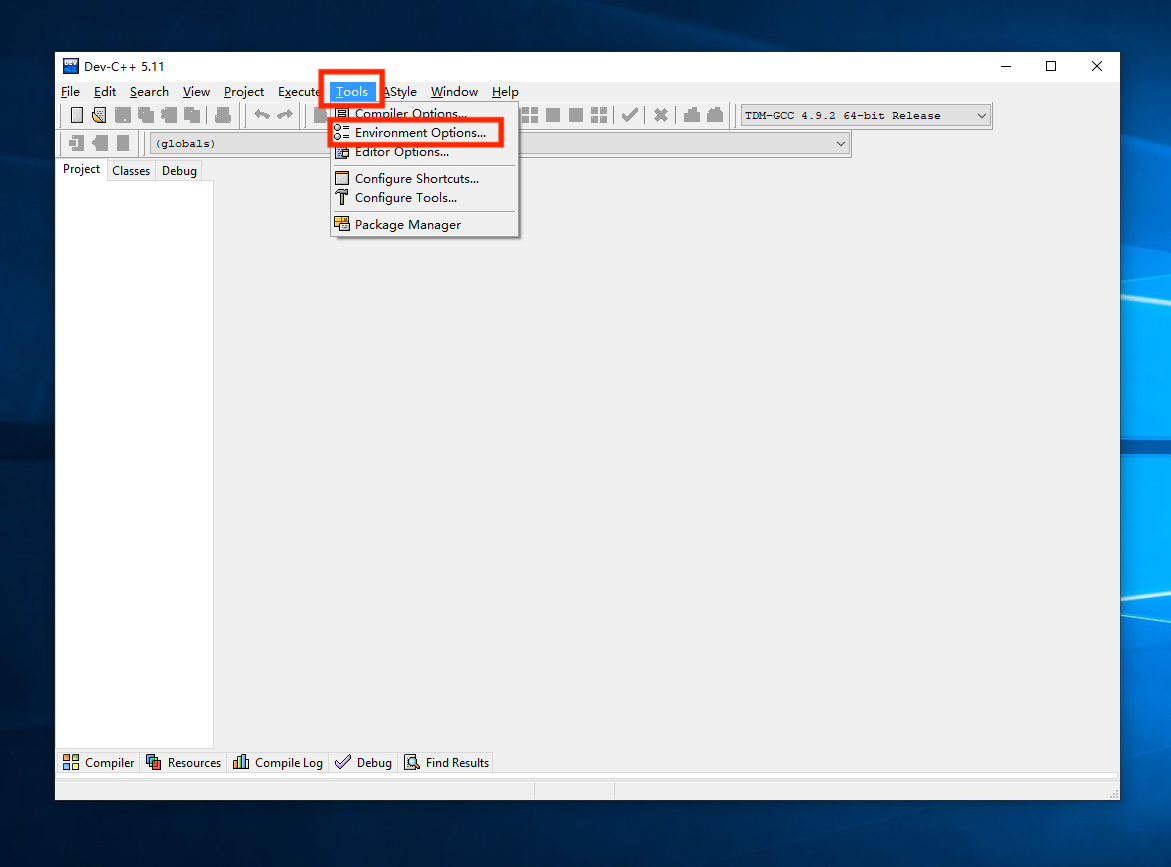
Task: Click the Toggle Bookmarks toolbar icon
Action: click(100, 143)
